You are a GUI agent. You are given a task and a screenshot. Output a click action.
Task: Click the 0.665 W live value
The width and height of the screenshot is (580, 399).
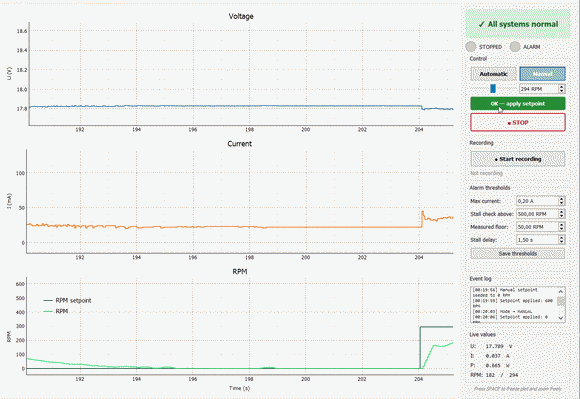(498, 365)
